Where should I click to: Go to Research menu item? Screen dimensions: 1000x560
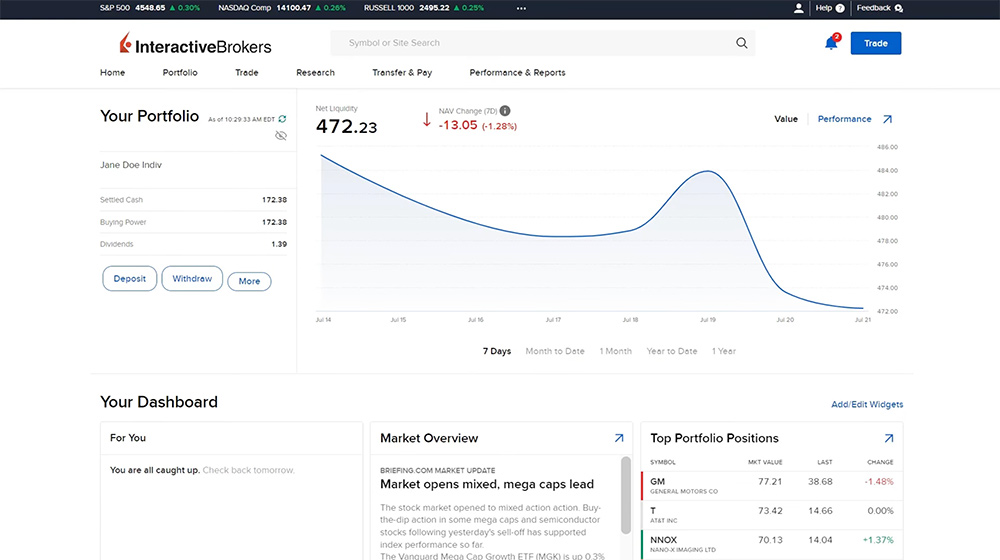pyautogui.click(x=315, y=73)
